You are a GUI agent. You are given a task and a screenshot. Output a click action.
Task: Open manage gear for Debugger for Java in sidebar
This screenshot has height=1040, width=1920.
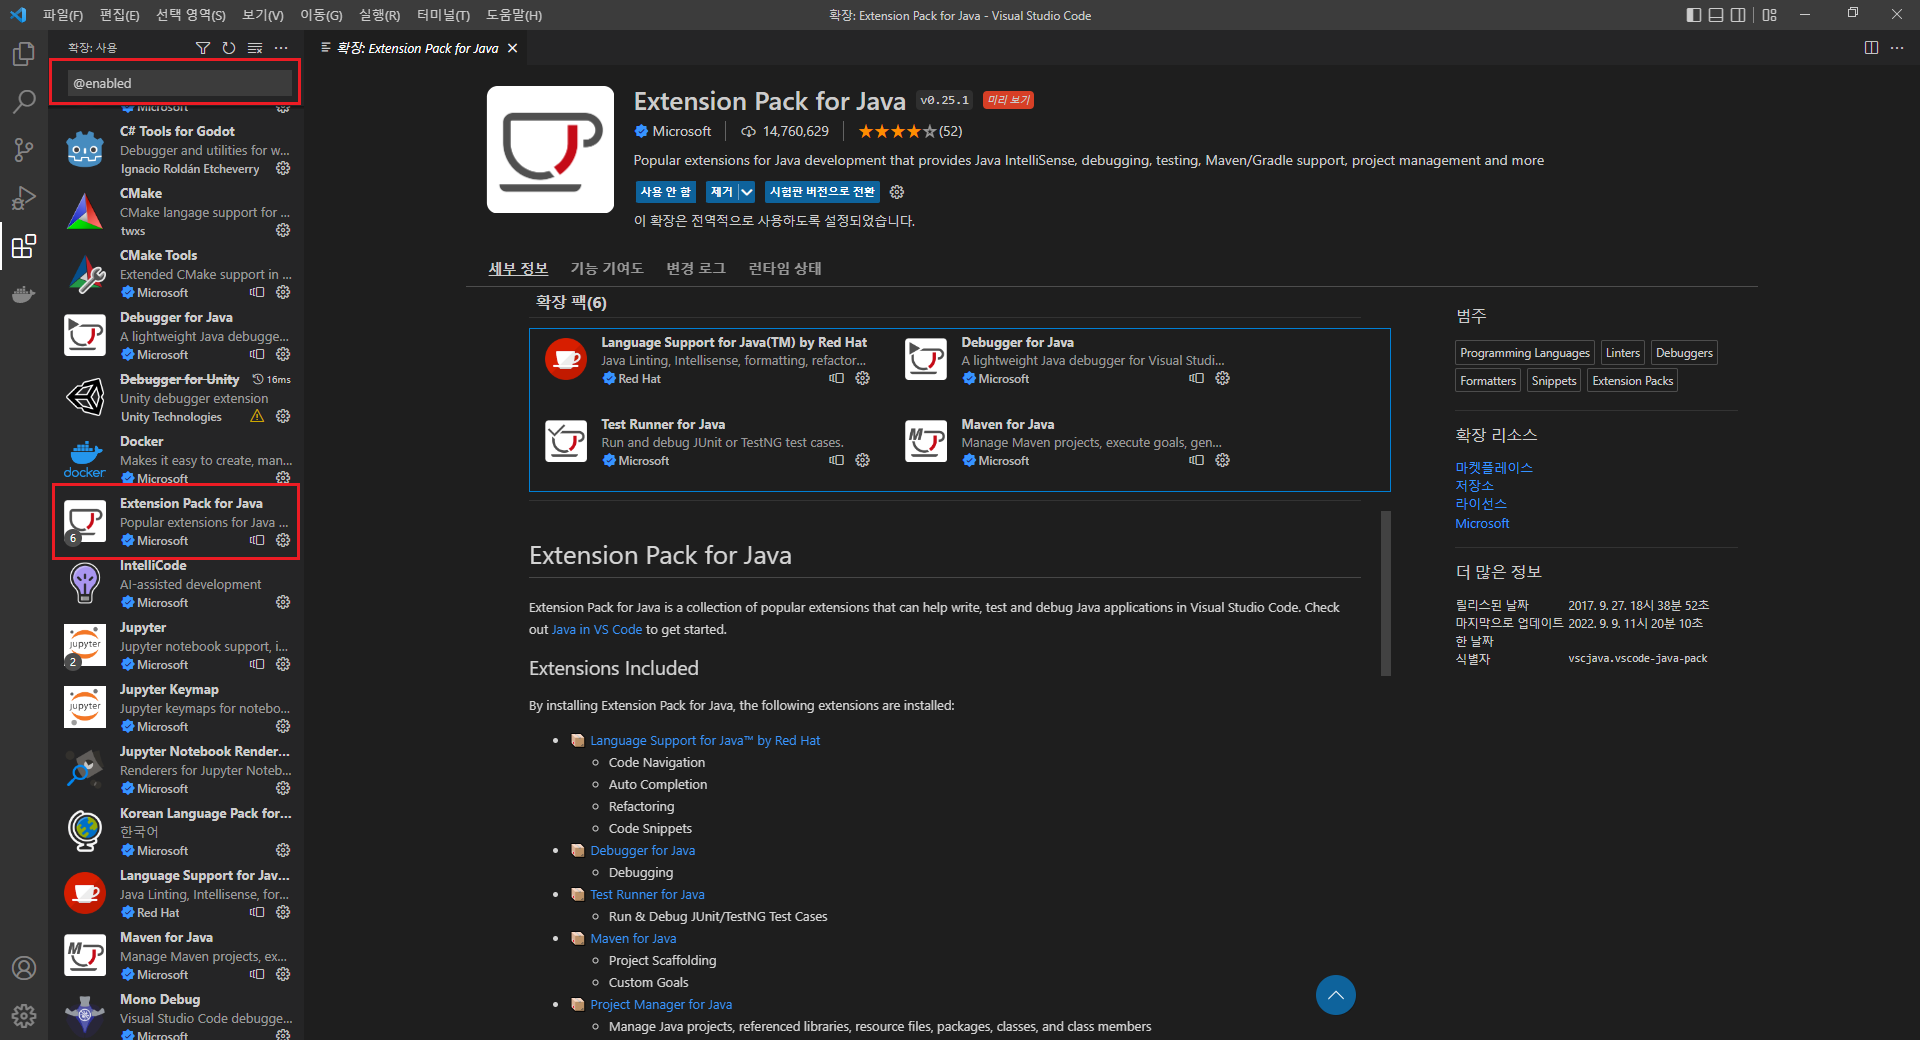tap(283, 354)
